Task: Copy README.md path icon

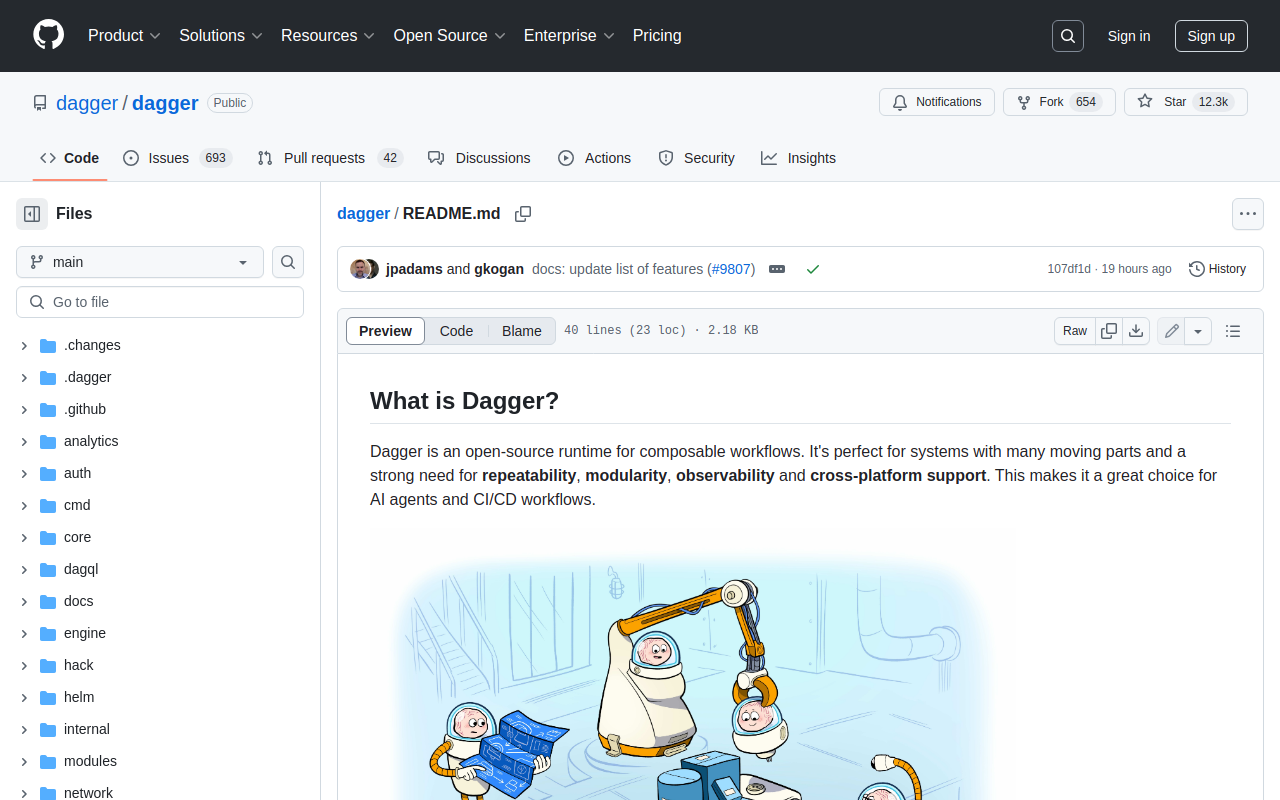Action: click(x=523, y=214)
